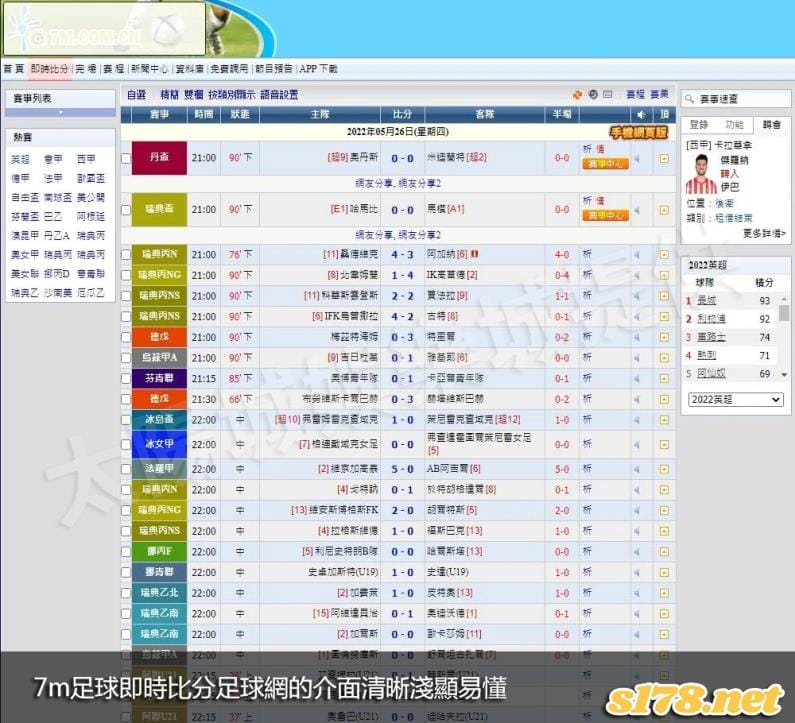Click pin icon on 瑞典乙北 1-0 row
Screen dimensions: 795x723
click(x=664, y=593)
